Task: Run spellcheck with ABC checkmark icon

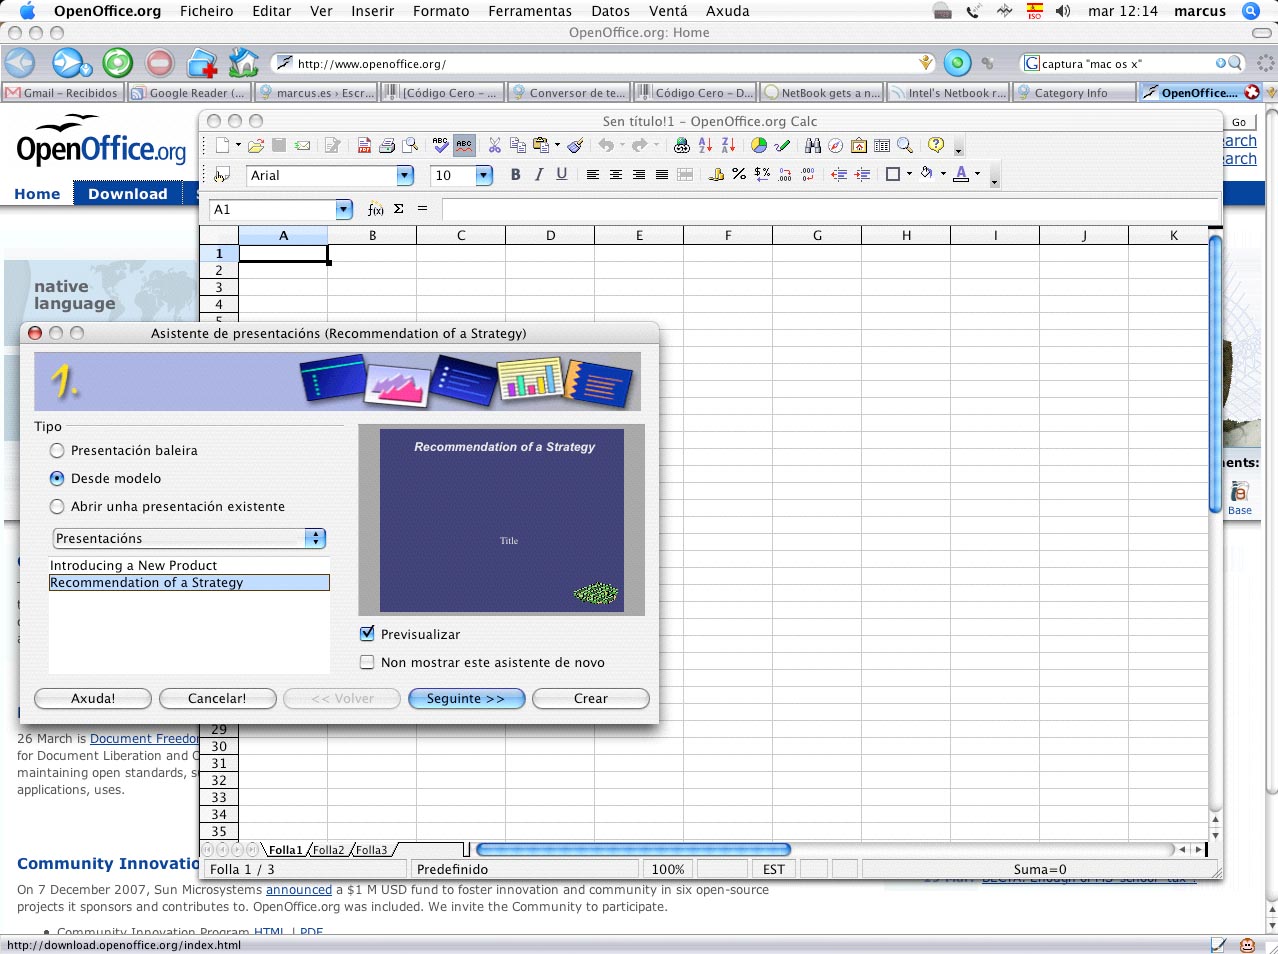Action: pyautogui.click(x=440, y=146)
